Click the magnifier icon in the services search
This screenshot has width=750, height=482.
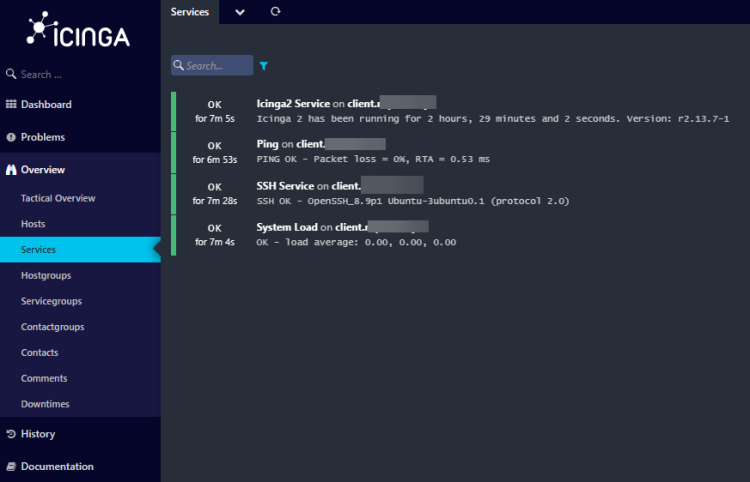[178, 65]
